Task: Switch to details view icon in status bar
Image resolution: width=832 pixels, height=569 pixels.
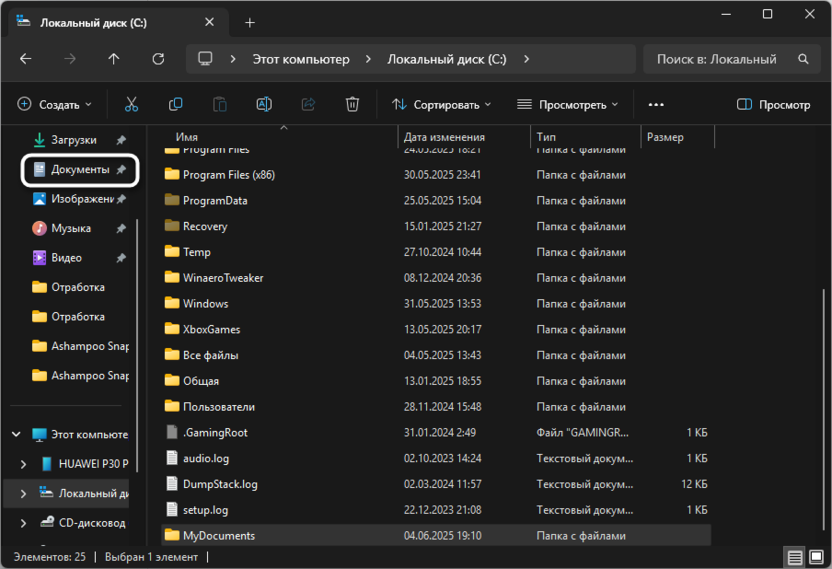Action: click(x=794, y=557)
